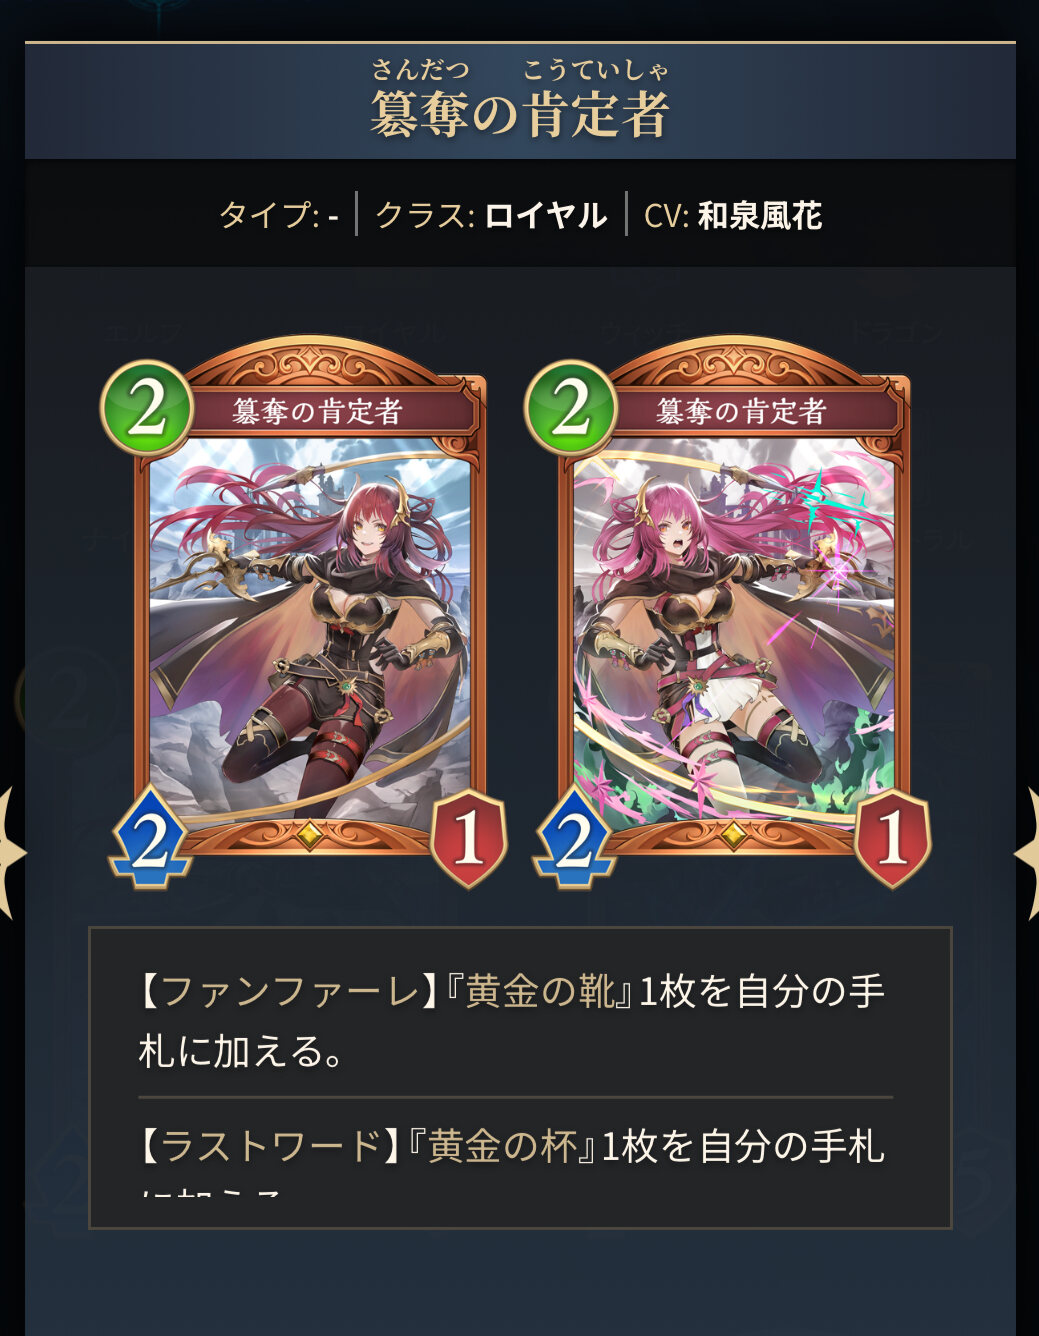Click the red defense shield on evolved card
This screenshot has height=1336, width=1039.
[892, 839]
